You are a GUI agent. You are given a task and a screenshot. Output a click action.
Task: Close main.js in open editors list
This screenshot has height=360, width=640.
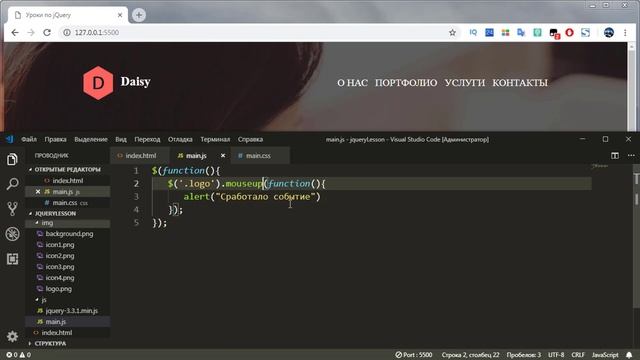pos(38,191)
